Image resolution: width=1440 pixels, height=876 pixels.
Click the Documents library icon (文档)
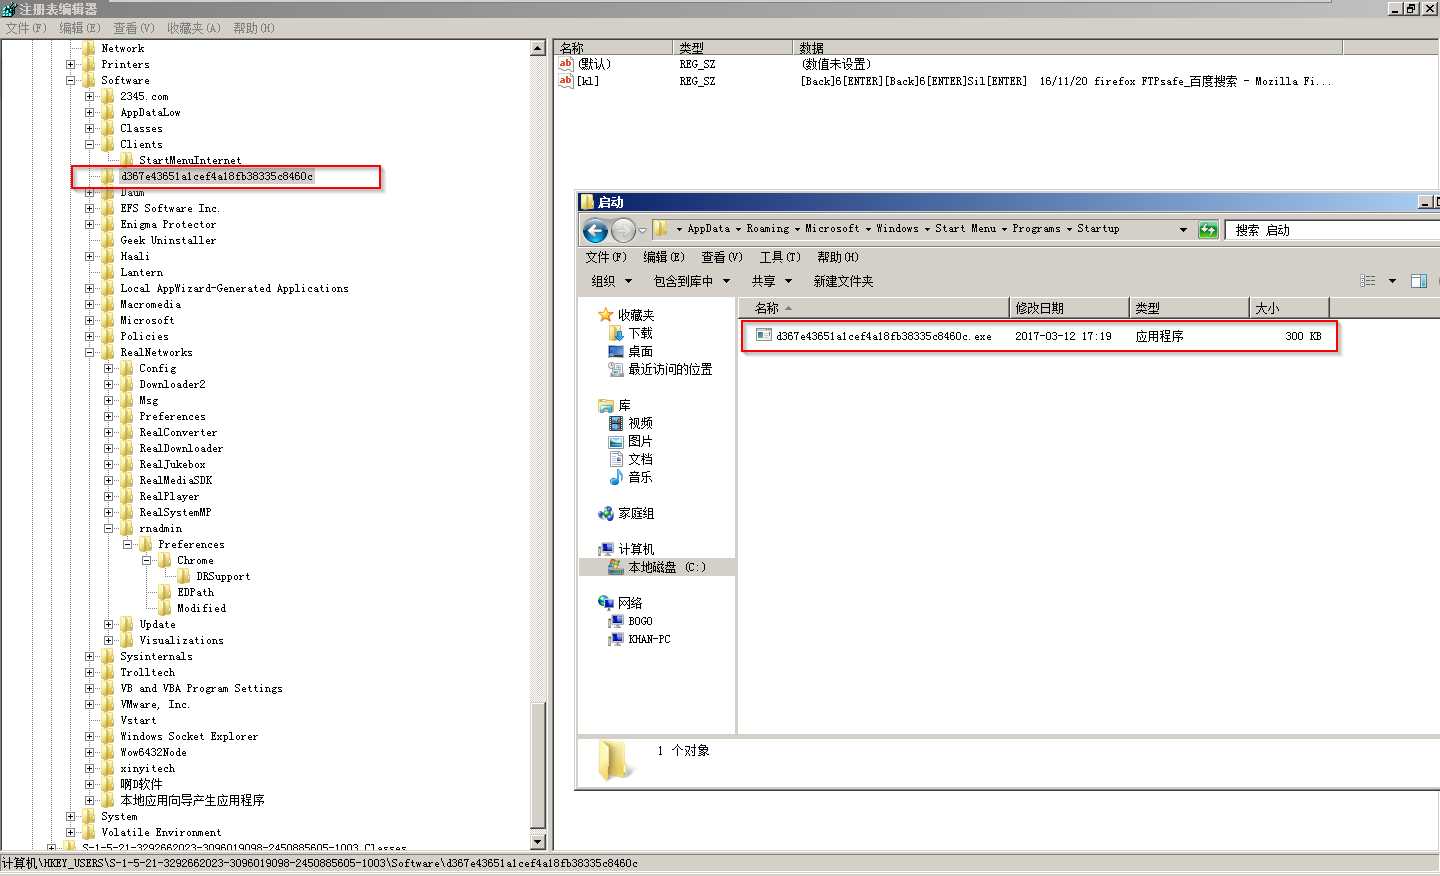pos(616,459)
